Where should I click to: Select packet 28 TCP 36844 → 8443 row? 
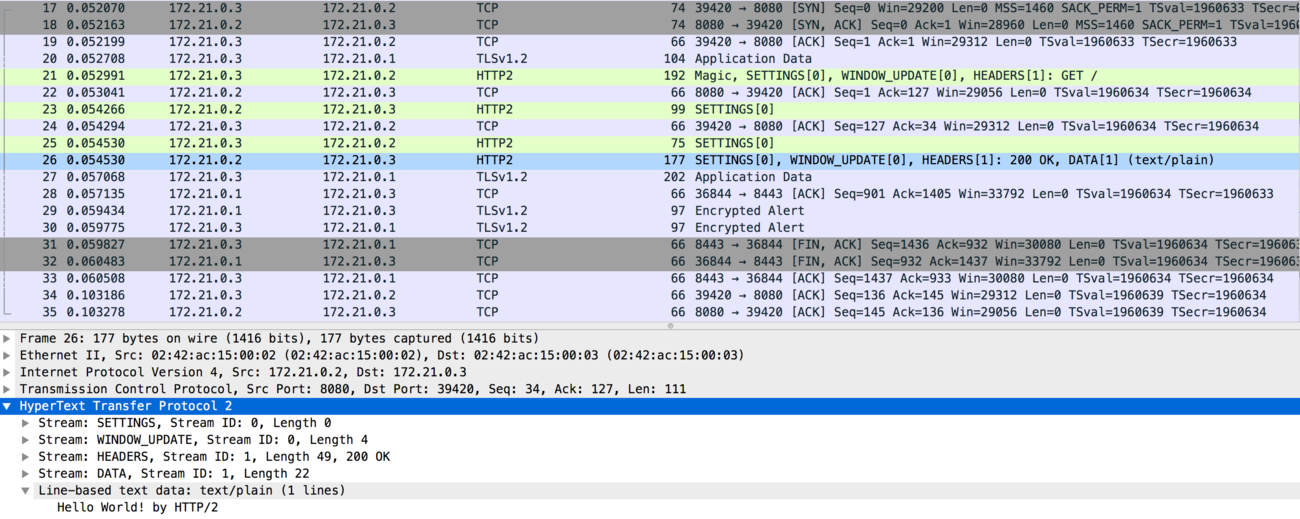coord(650,194)
